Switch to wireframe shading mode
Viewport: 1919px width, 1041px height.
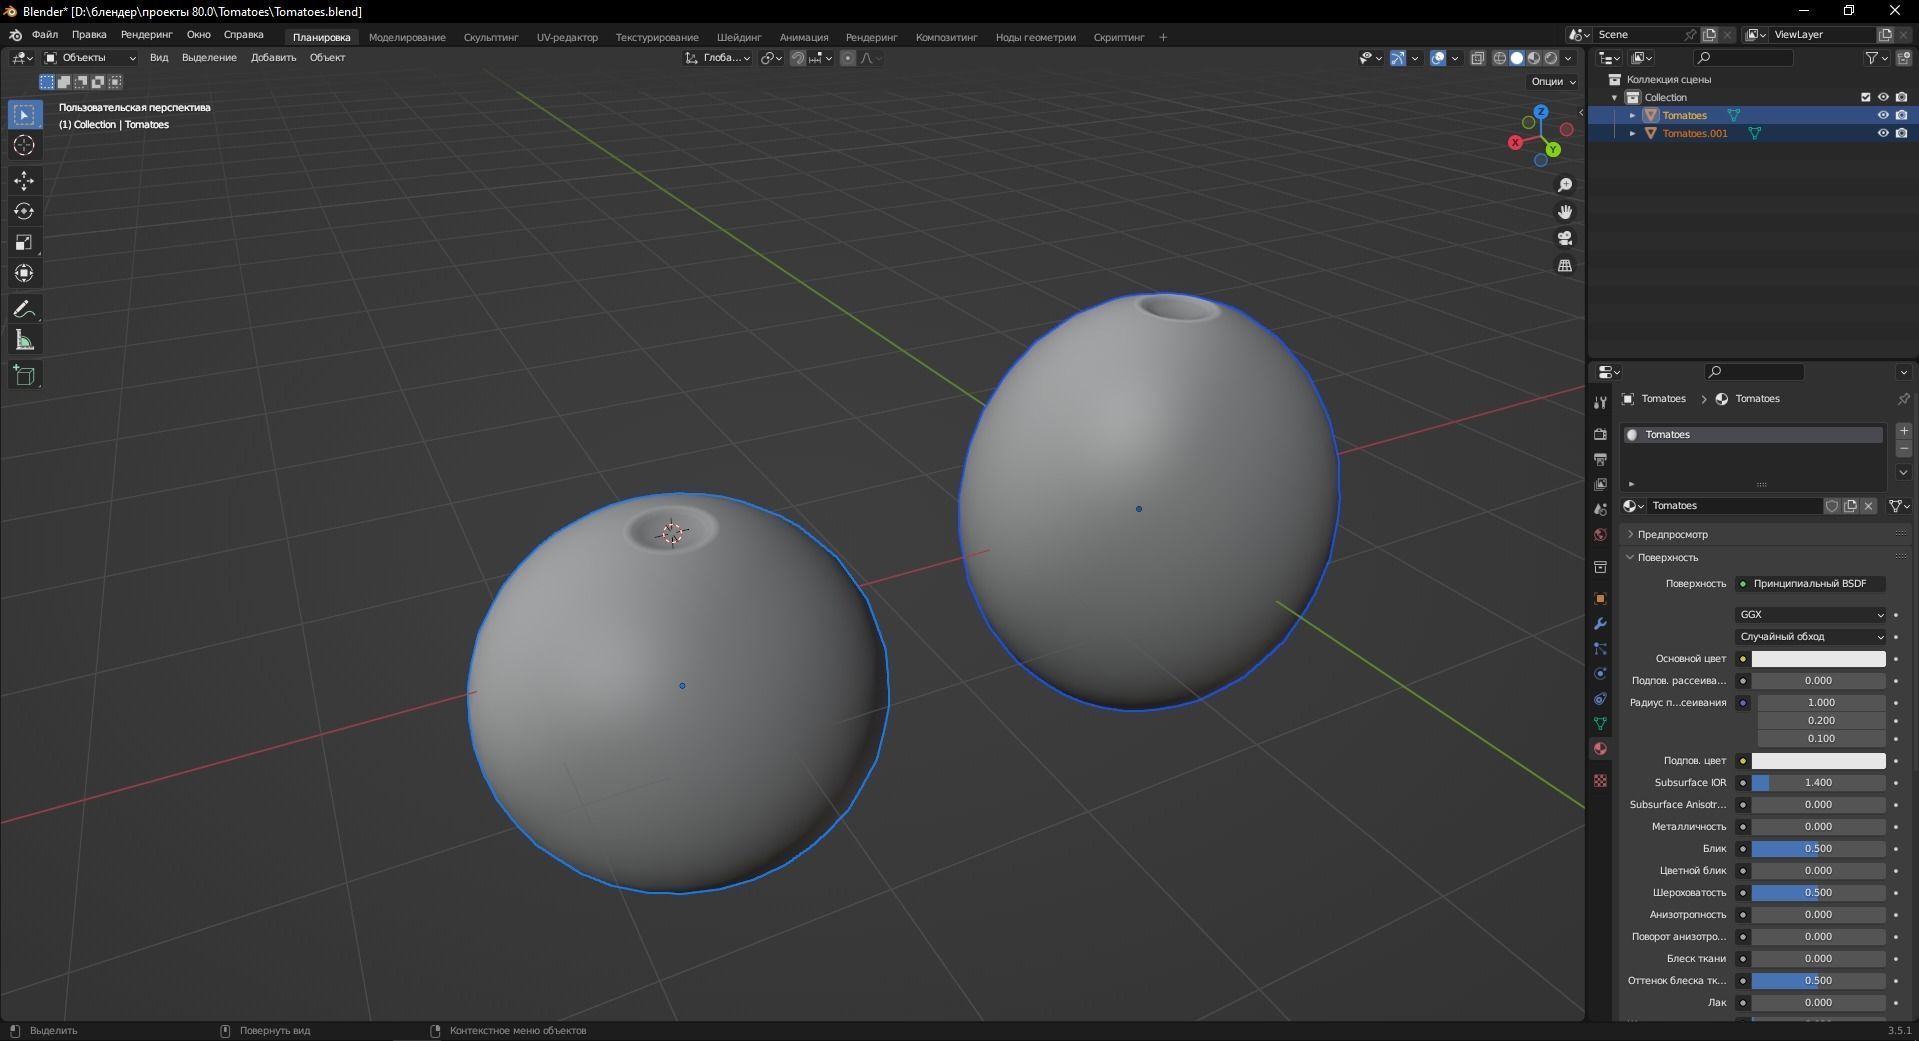[x=1500, y=58]
